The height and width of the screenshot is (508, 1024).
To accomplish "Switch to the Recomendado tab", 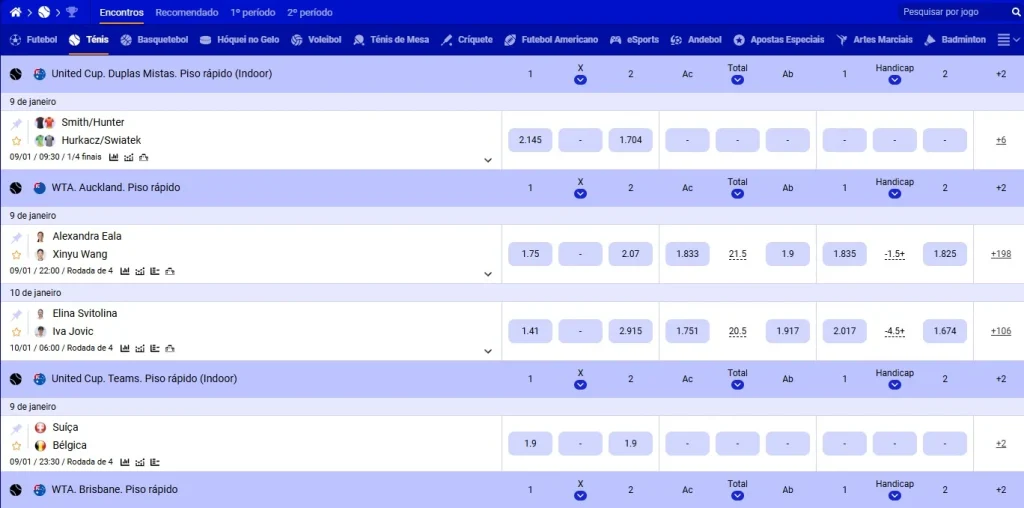I will pos(187,12).
